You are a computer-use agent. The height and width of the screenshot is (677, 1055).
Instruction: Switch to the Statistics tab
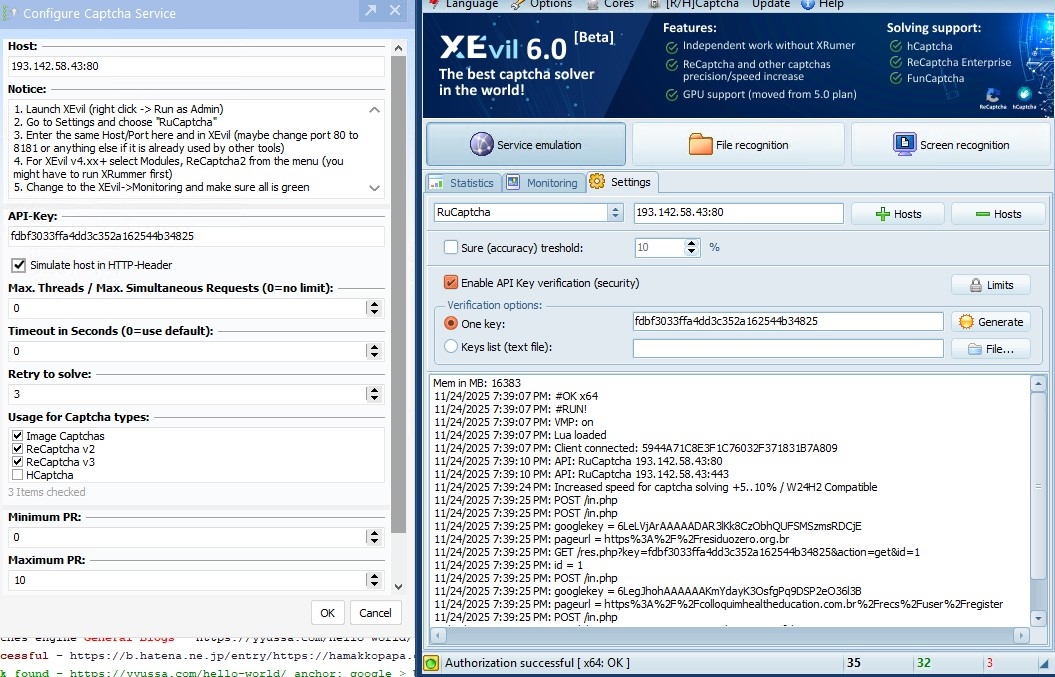pos(462,183)
